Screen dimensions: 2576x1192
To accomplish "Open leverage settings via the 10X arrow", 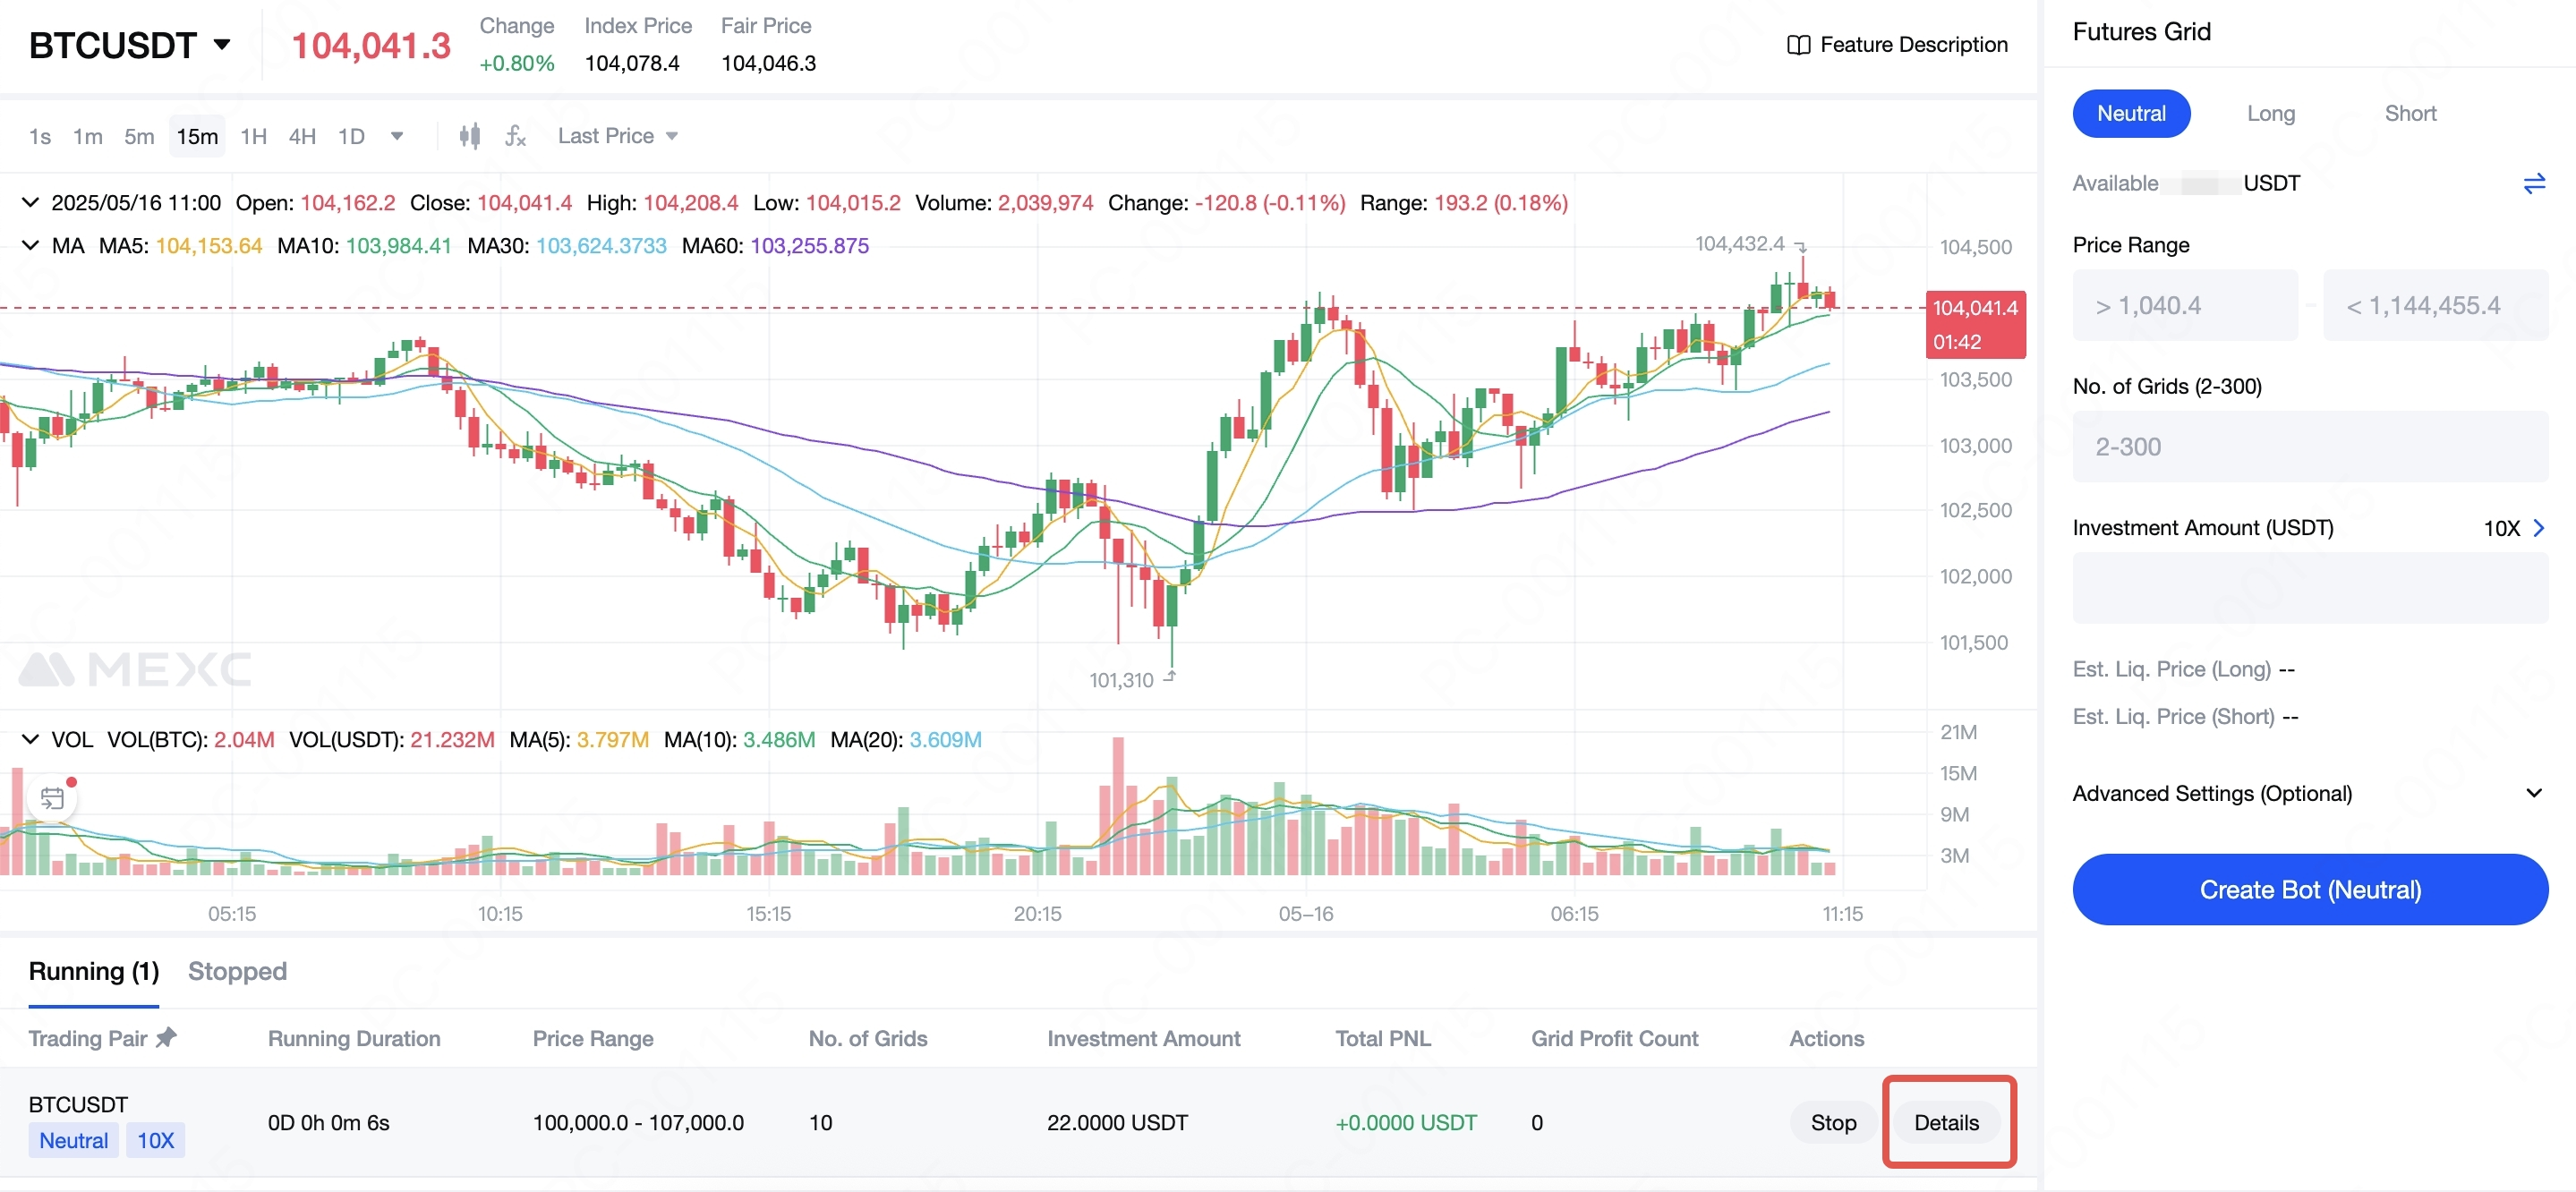I will pos(2538,528).
